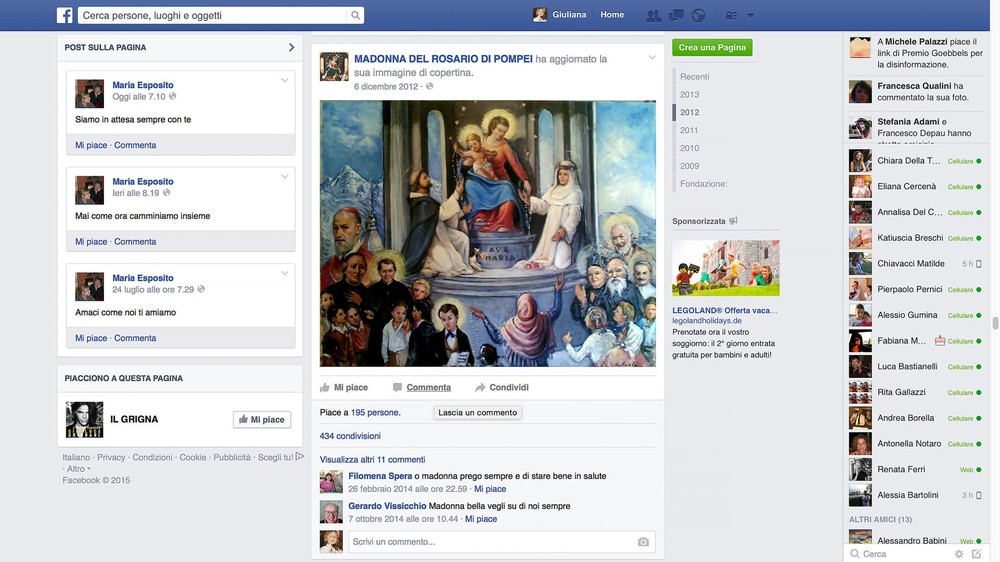
Task: Open chat with Chiara Della T...
Action: [915, 161]
